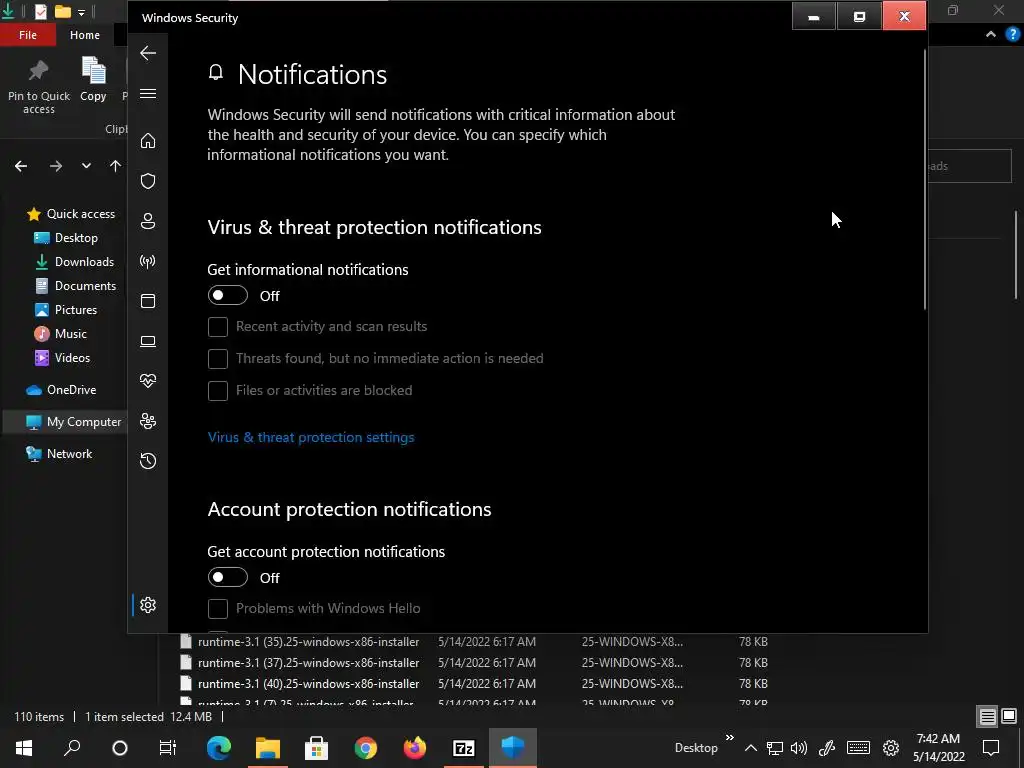The width and height of the screenshot is (1024, 768).
Task: Open File Explorer help icon
Action: pyautogui.click(x=1013, y=35)
